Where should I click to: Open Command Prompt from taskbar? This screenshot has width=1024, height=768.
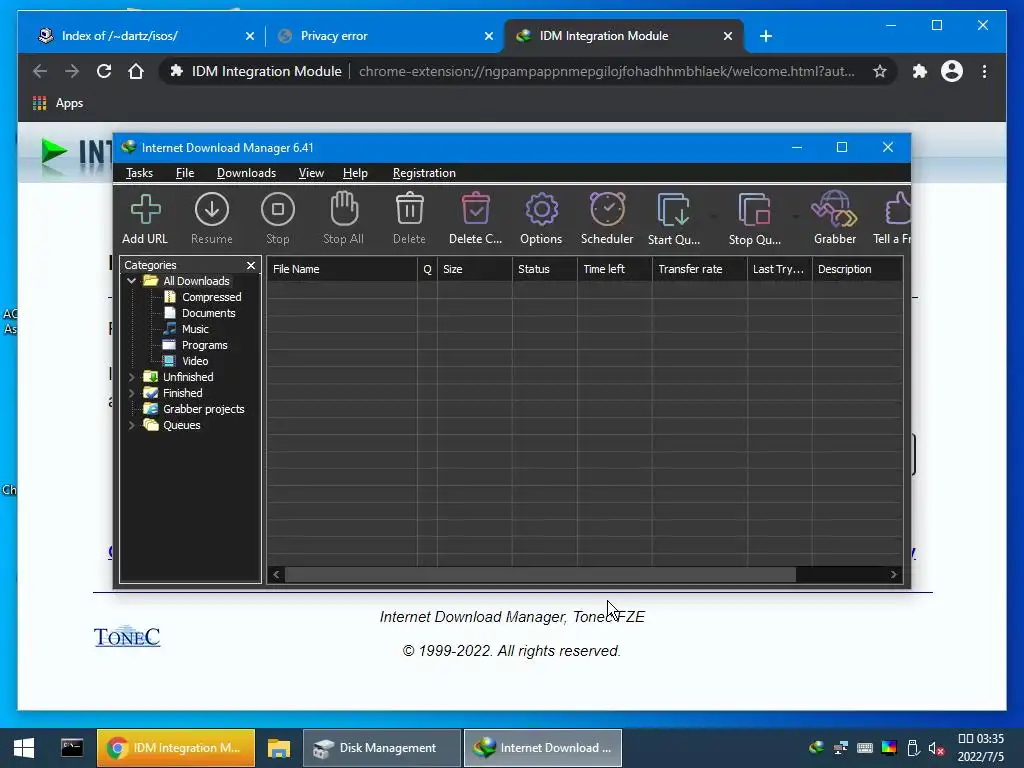(72, 748)
